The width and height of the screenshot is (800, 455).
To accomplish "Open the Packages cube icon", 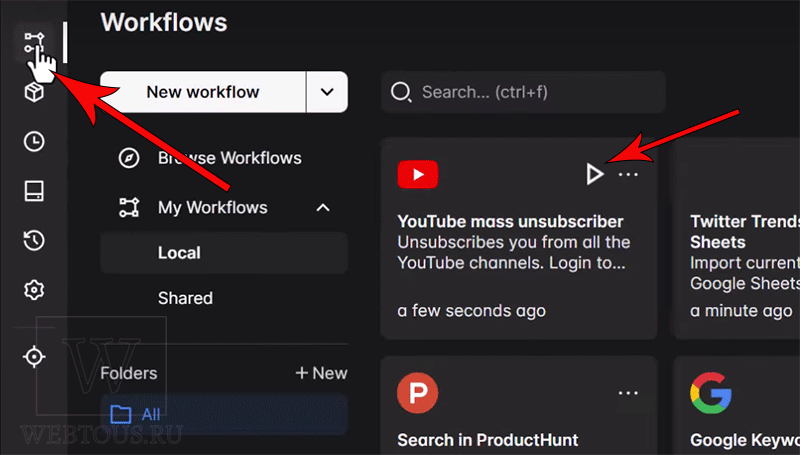I will click(x=34, y=92).
